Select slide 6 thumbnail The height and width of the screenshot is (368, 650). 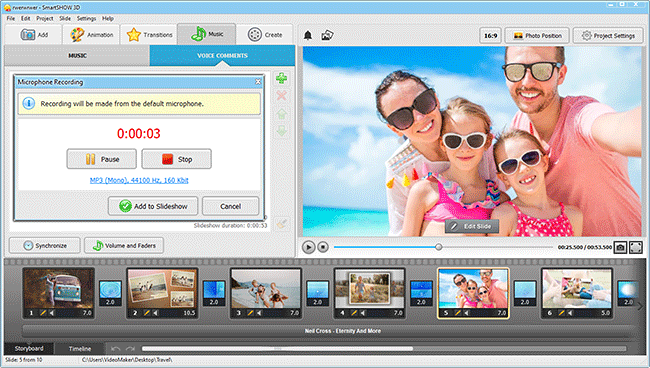click(x=577, y=293)
